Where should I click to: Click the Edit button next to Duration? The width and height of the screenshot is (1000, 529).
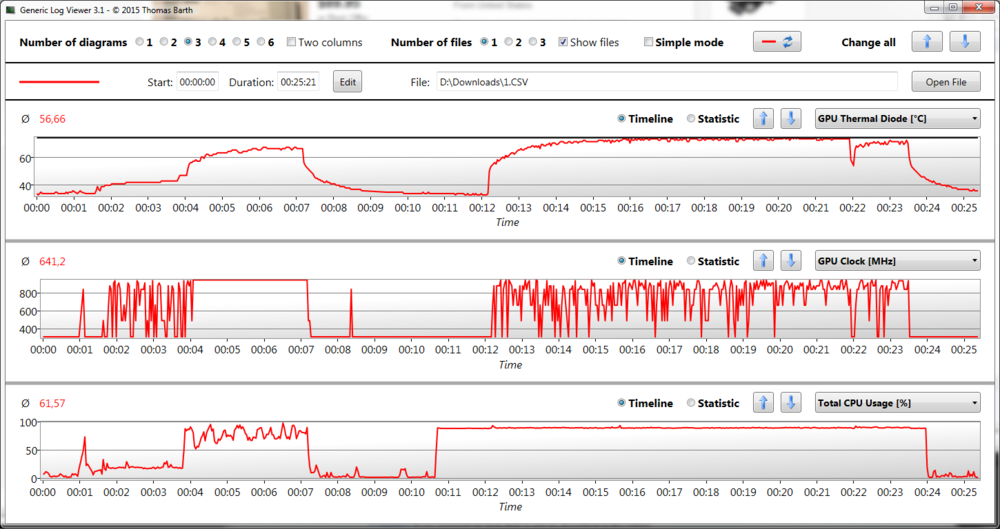(347, 82)
